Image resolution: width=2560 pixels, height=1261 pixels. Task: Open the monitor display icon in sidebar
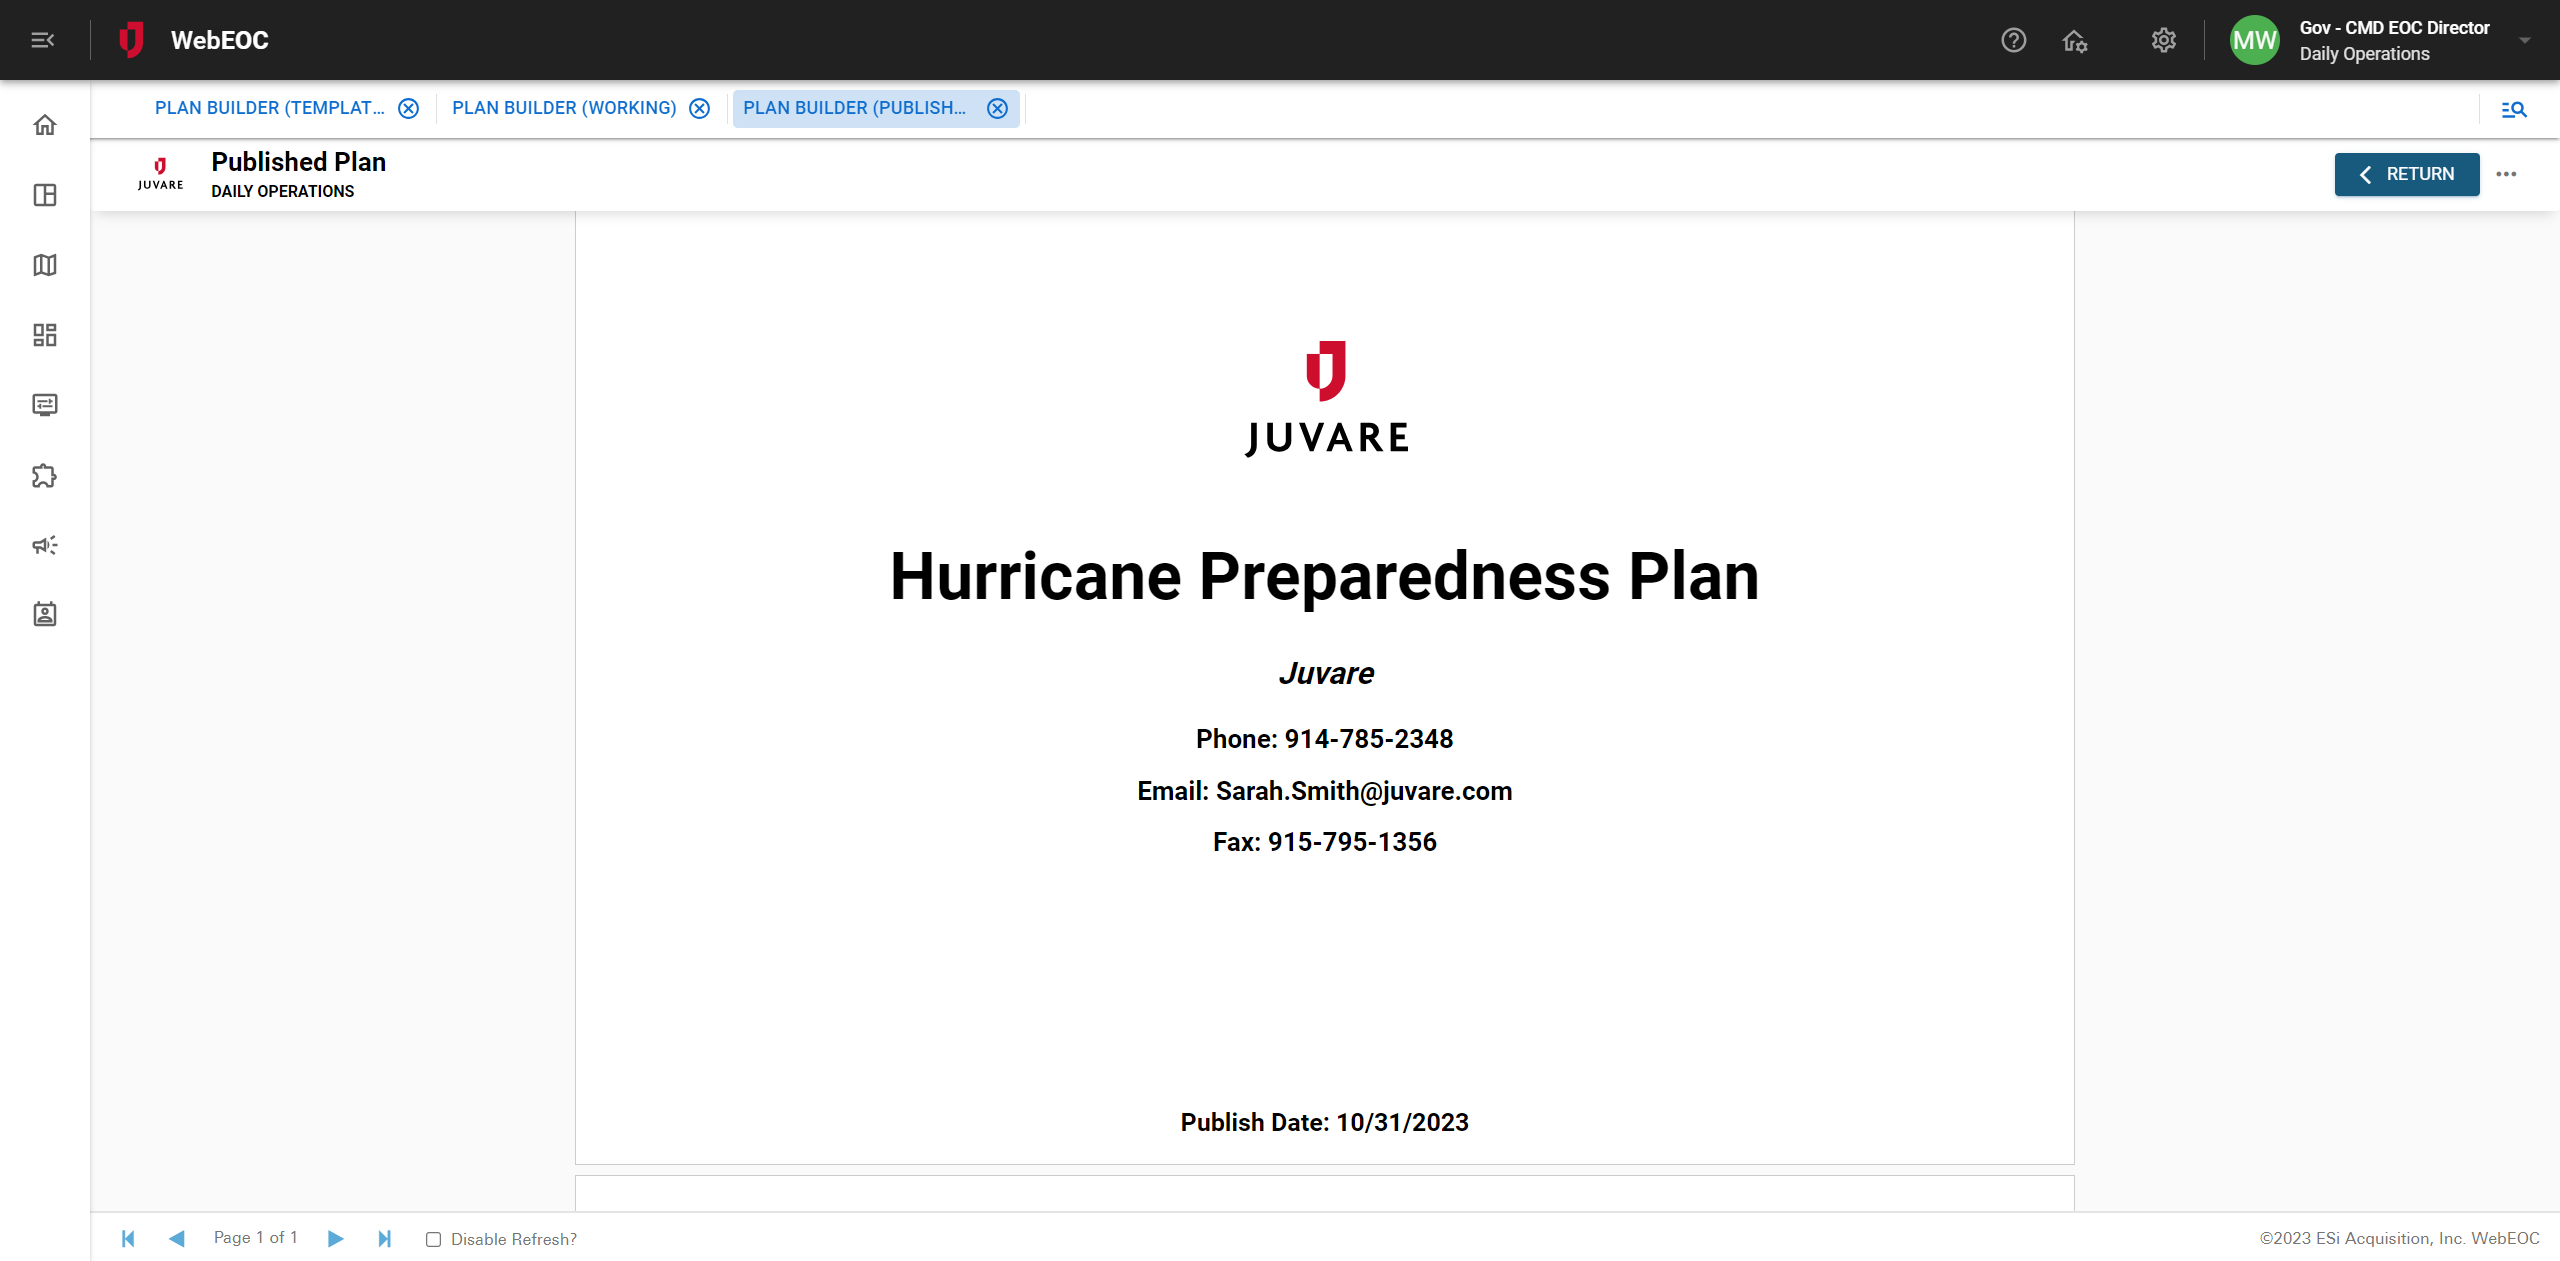[x=45, y=405]
